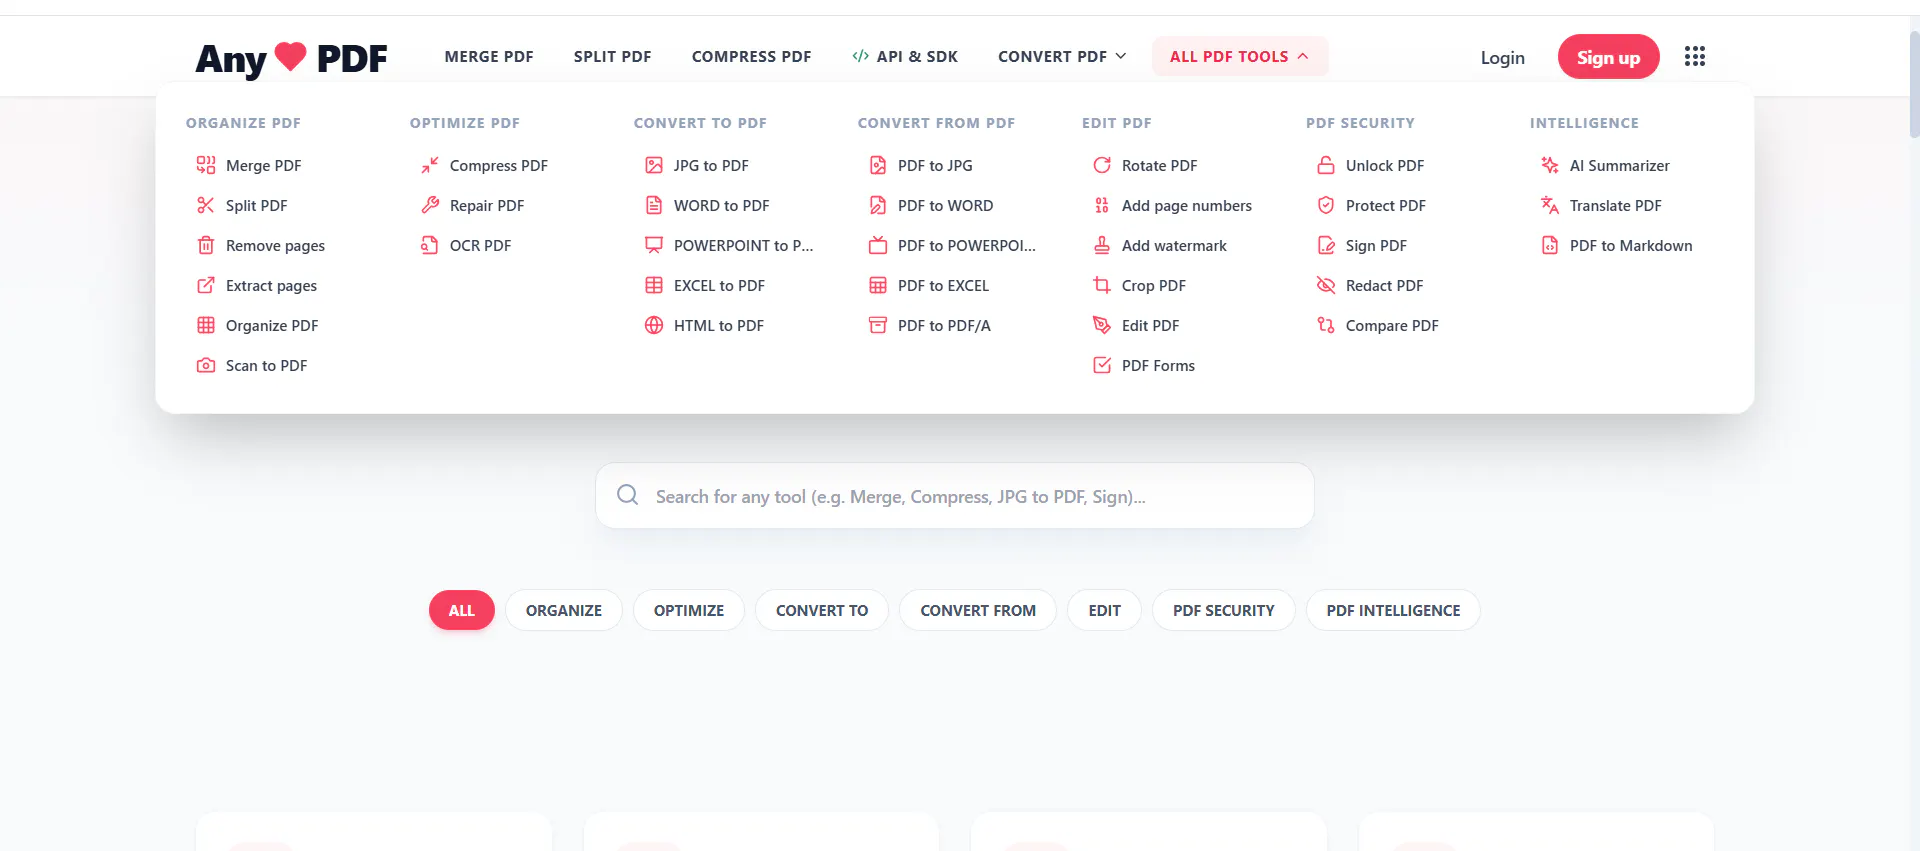Open API & SDK nav item
Image resolution: width=1920 pixels, height=851 pixels.
(x=905, y=56)
